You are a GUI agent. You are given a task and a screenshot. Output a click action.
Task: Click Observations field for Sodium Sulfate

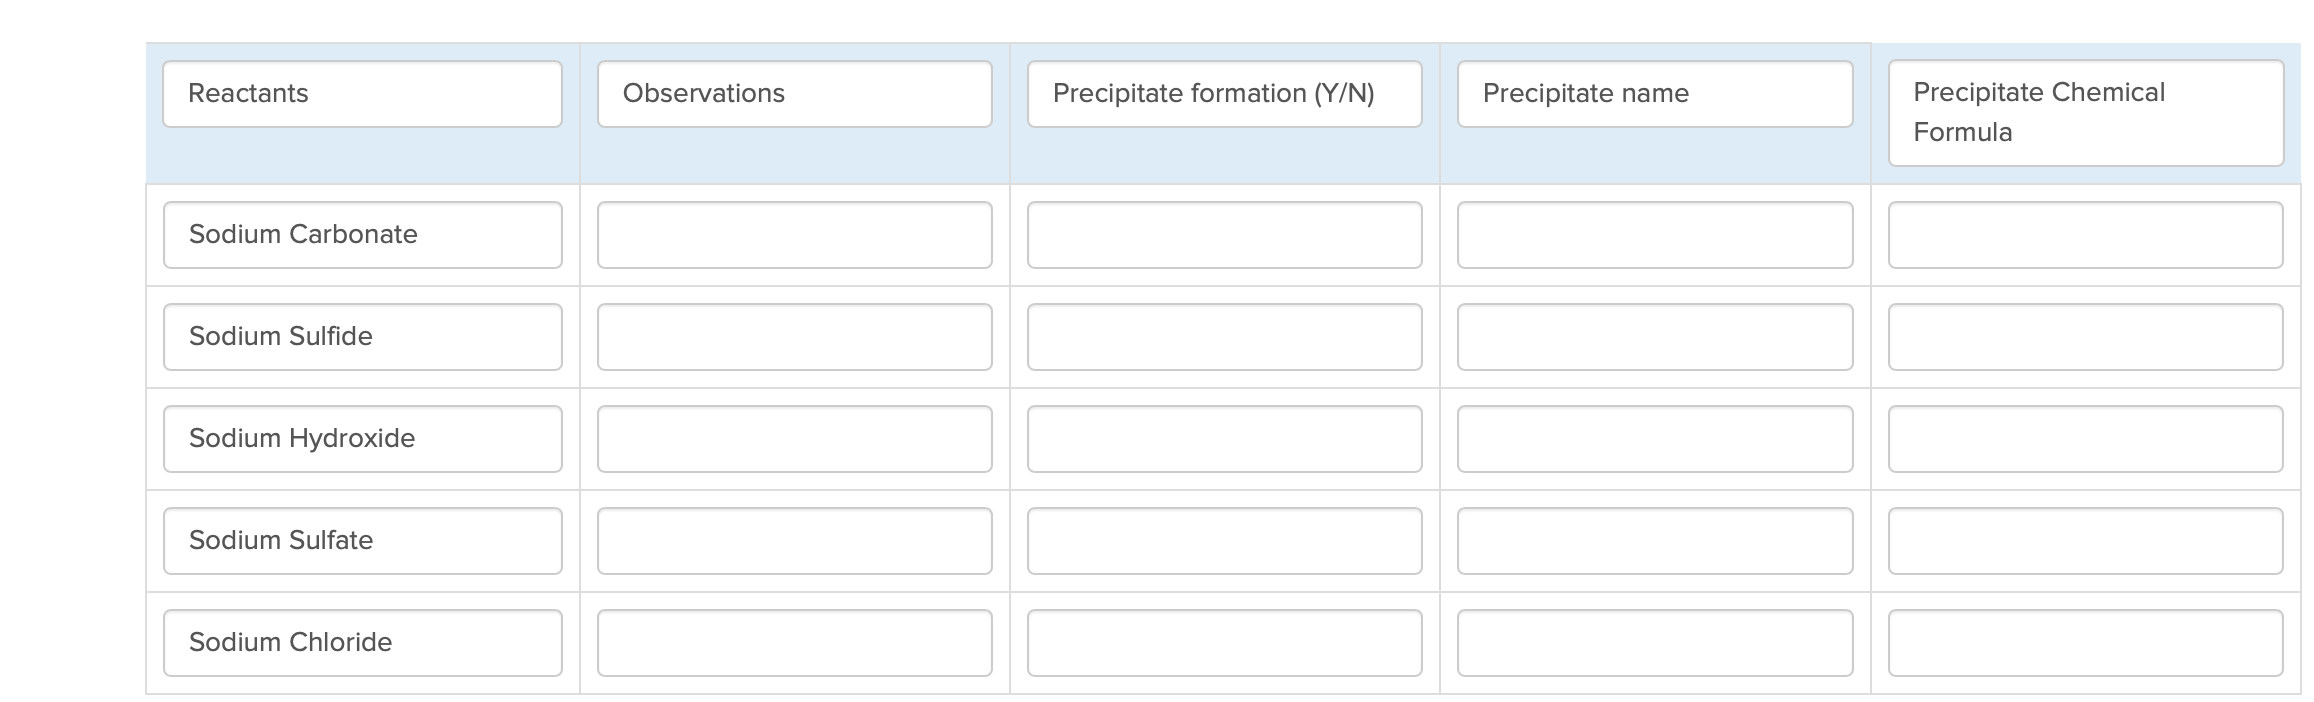point(794,541)
